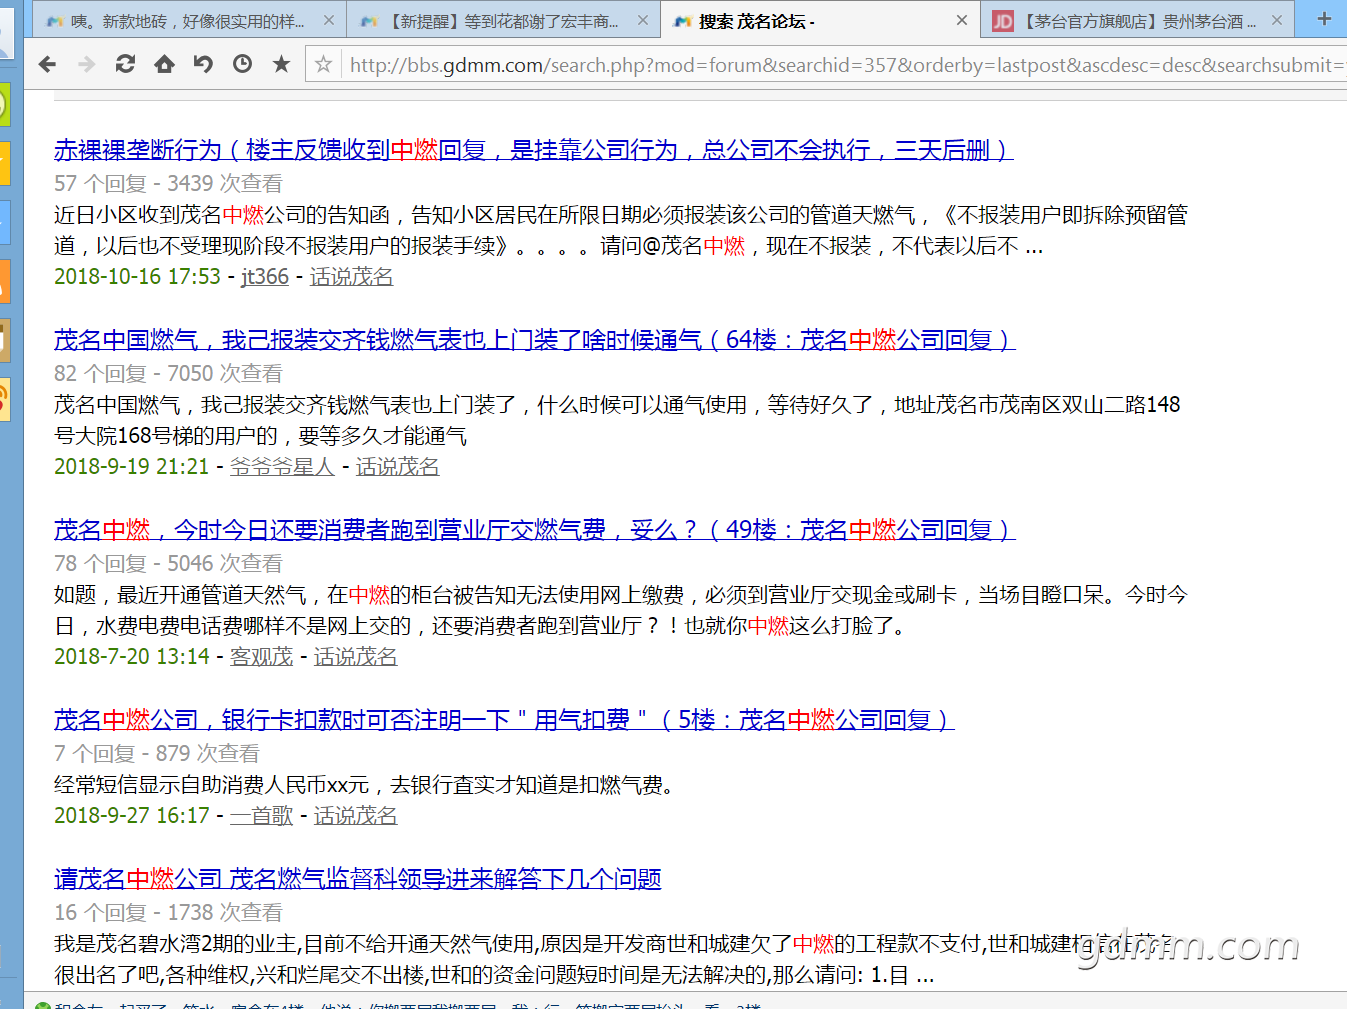Viewport: 1347px width, 1009px height.
Task: Open thread 银行卡扣款时可否注明用气扣费
Action: tap(504, 720)
